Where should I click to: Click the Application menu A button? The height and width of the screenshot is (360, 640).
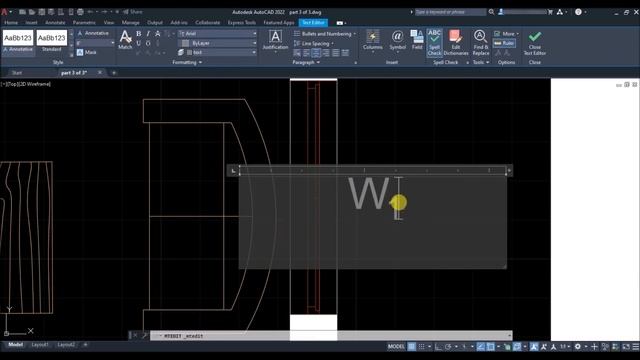click(x=4, y=12)
